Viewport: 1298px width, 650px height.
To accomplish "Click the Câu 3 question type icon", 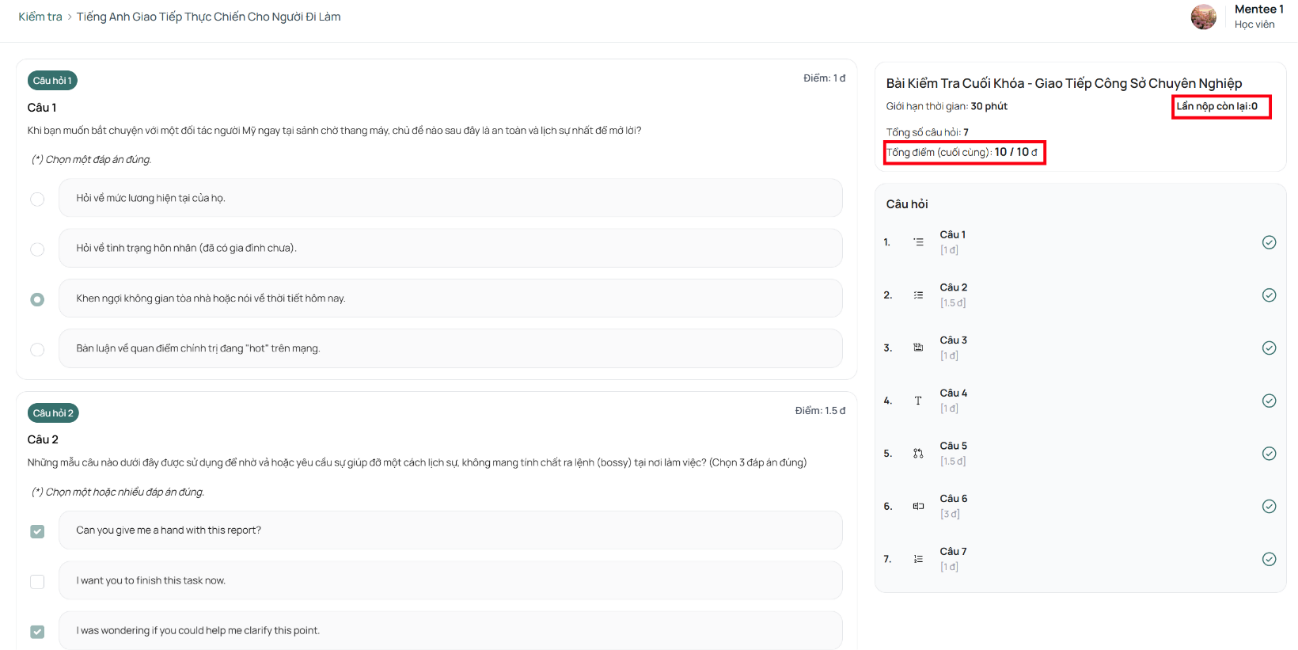I will click(918, 348).
